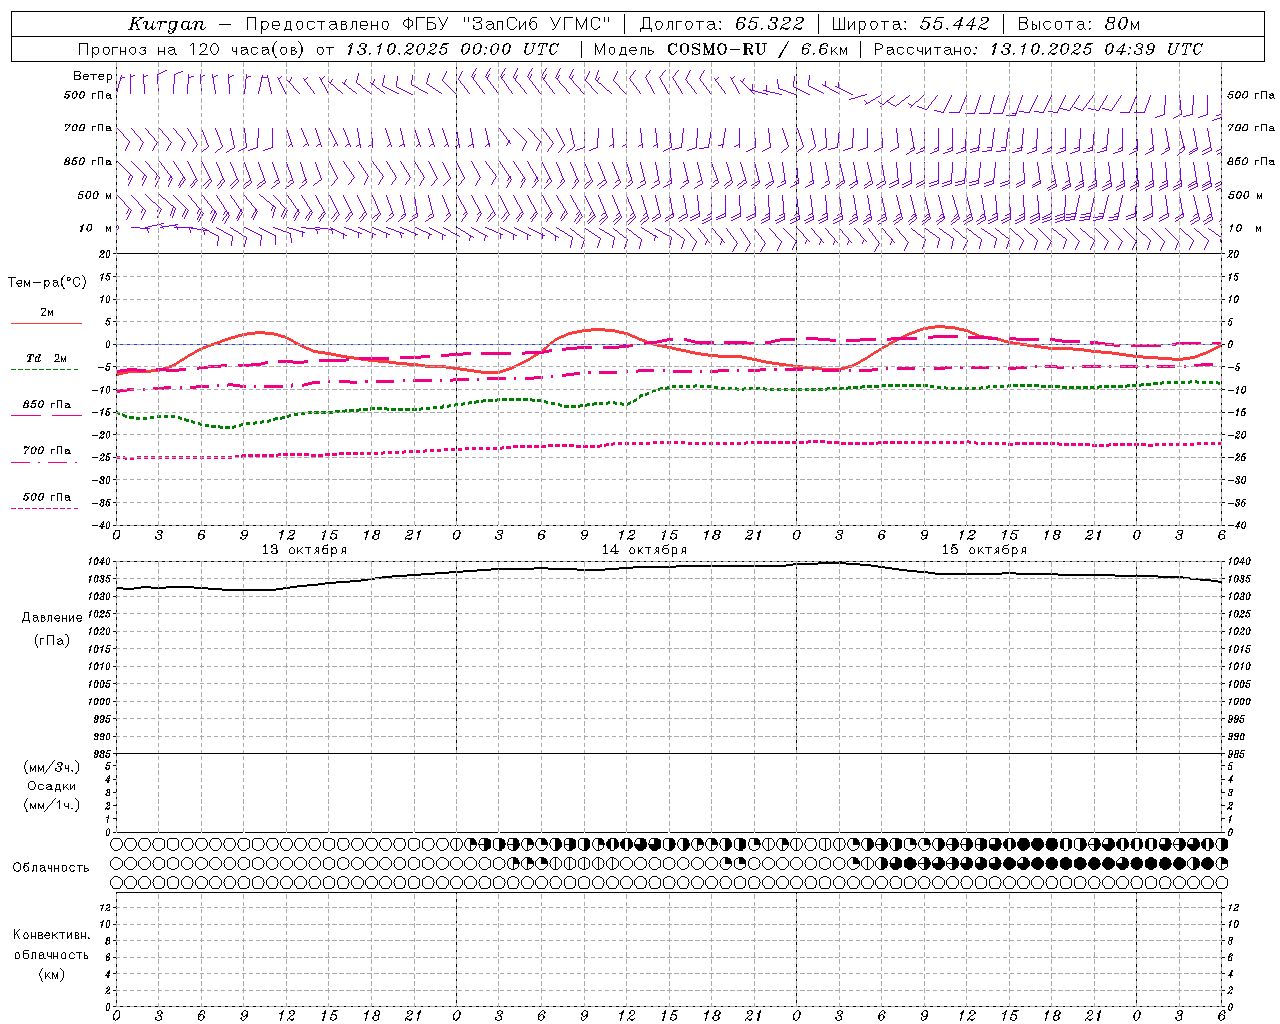The image size is (1280, 1024).
Task: Select the Модель COSMO-RU / 6.6км label
Action: click(720, 49)
